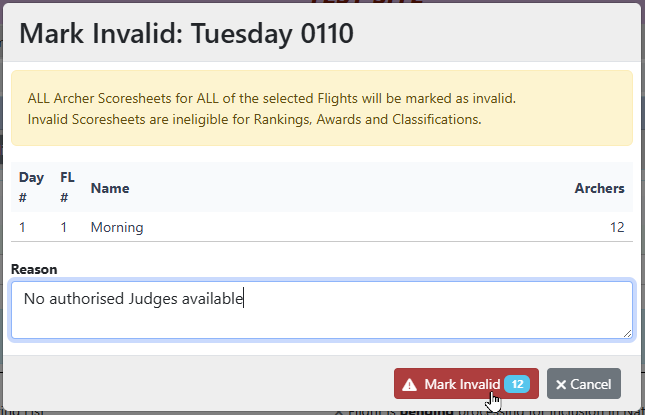
Task: Select day number 1 in the table row
Action: (23, 227)
